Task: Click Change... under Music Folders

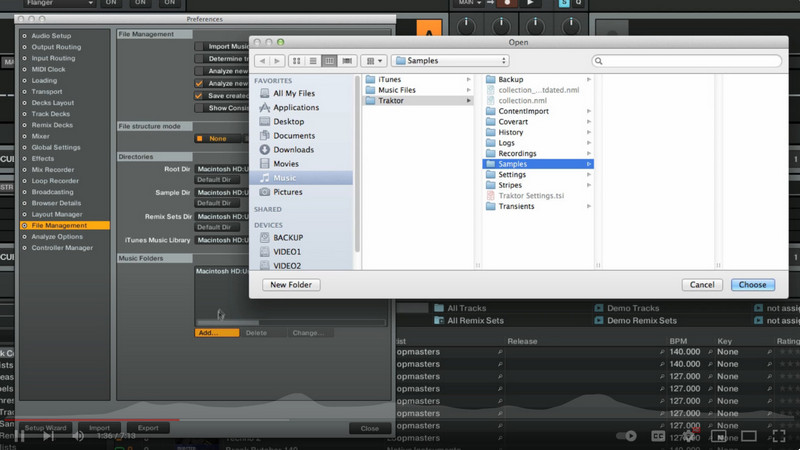Action: (308, 333)
